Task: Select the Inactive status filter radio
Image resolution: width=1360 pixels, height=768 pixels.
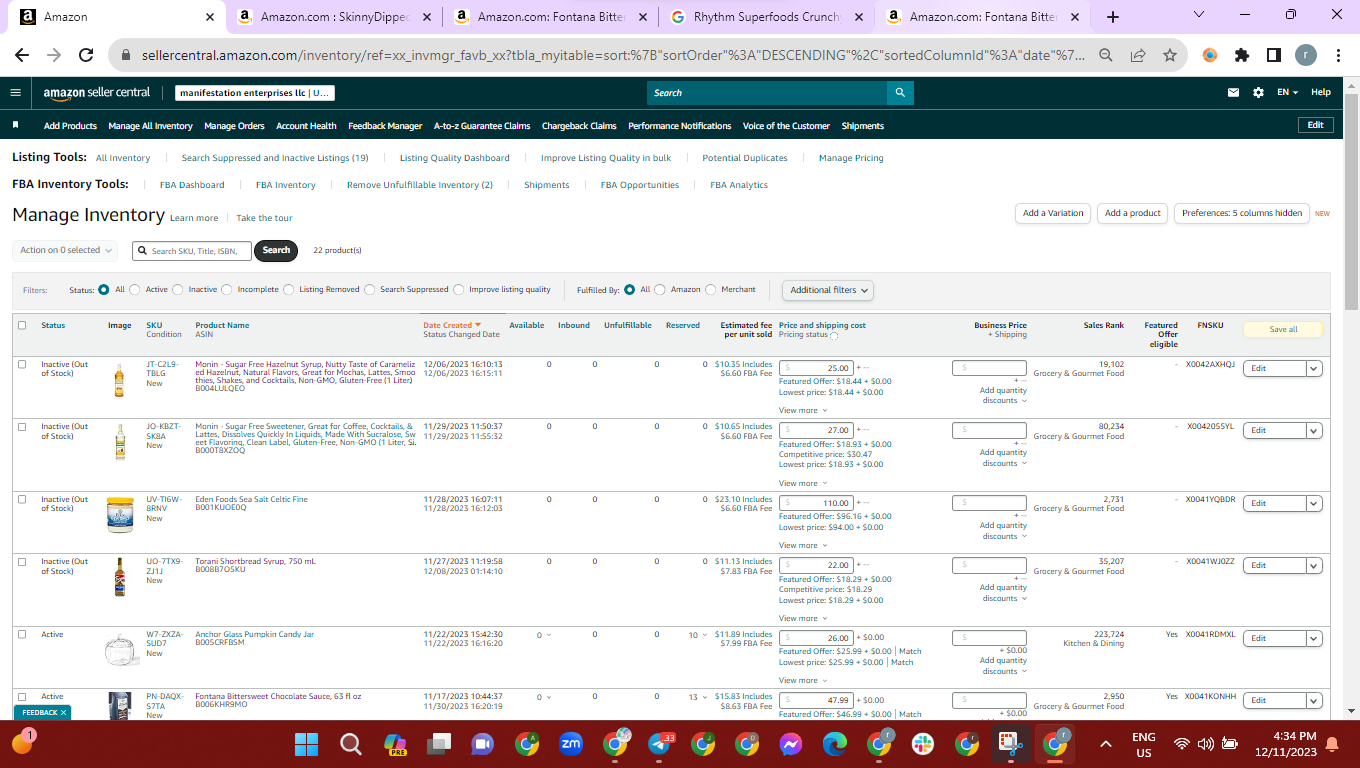Action: tap(178, 290)
